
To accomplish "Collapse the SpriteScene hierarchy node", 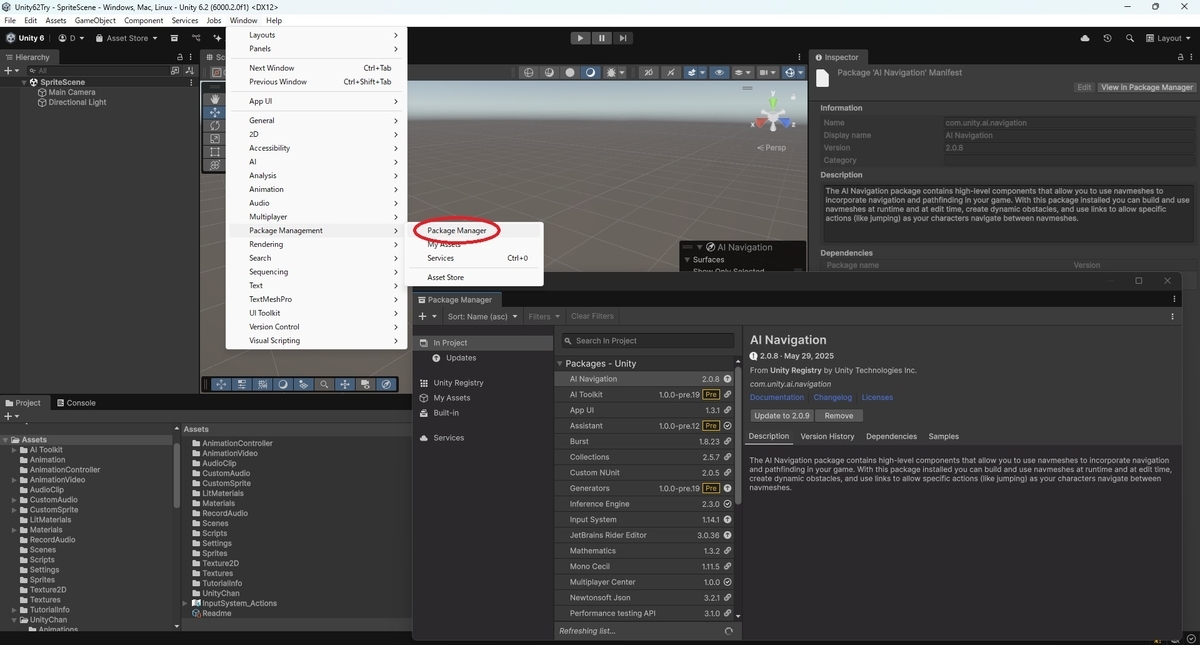I will tap(24, 82).
